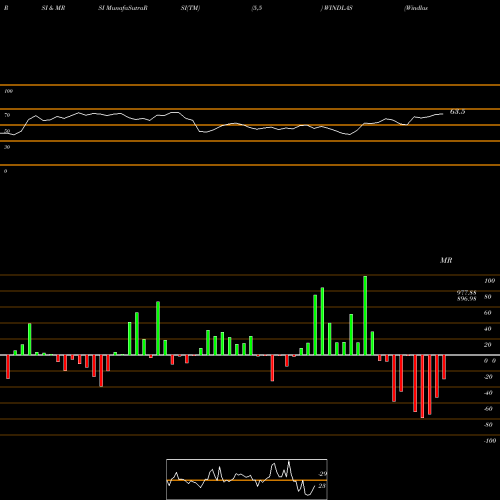Screen dimensions: 500x500
Task: Click the 'SI & MR' header label
Action: 53,8
